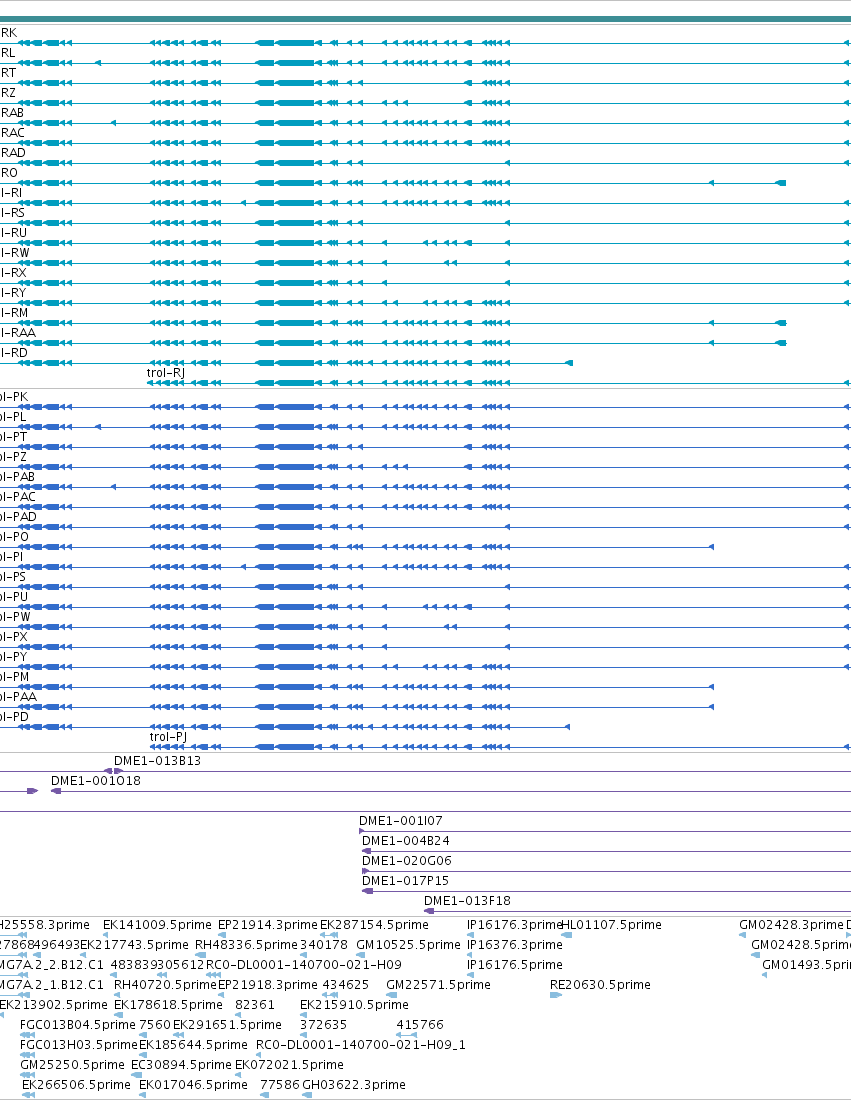This screenshot has width=851, height=1100.
Task: Select EST RH40720.5prime
Action: click(x=166, y=985)
